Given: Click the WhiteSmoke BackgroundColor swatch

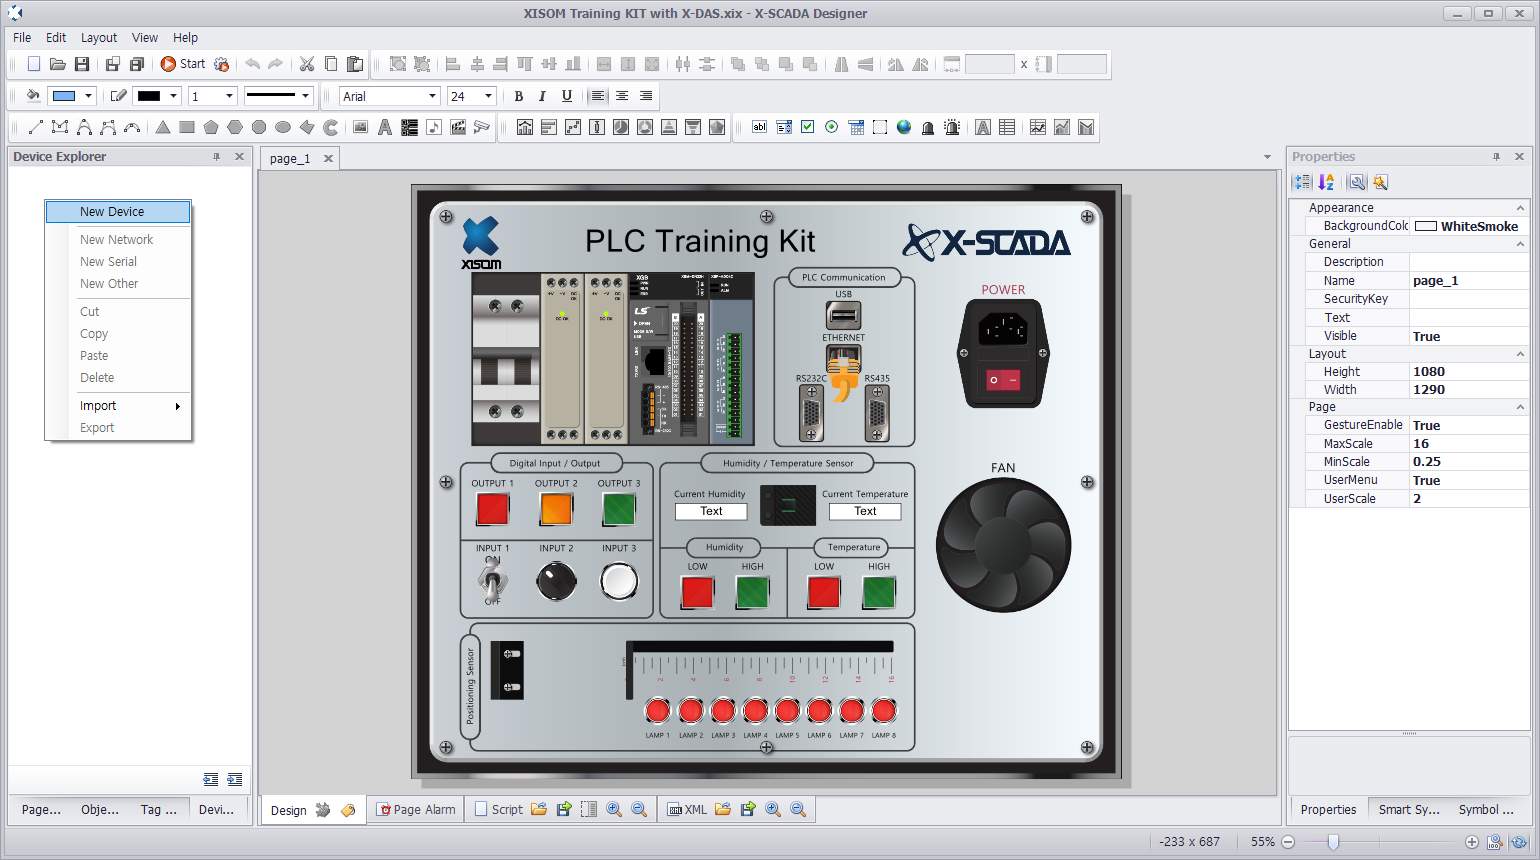Looking at the screenshot, I should click(x=1426, y=226).
